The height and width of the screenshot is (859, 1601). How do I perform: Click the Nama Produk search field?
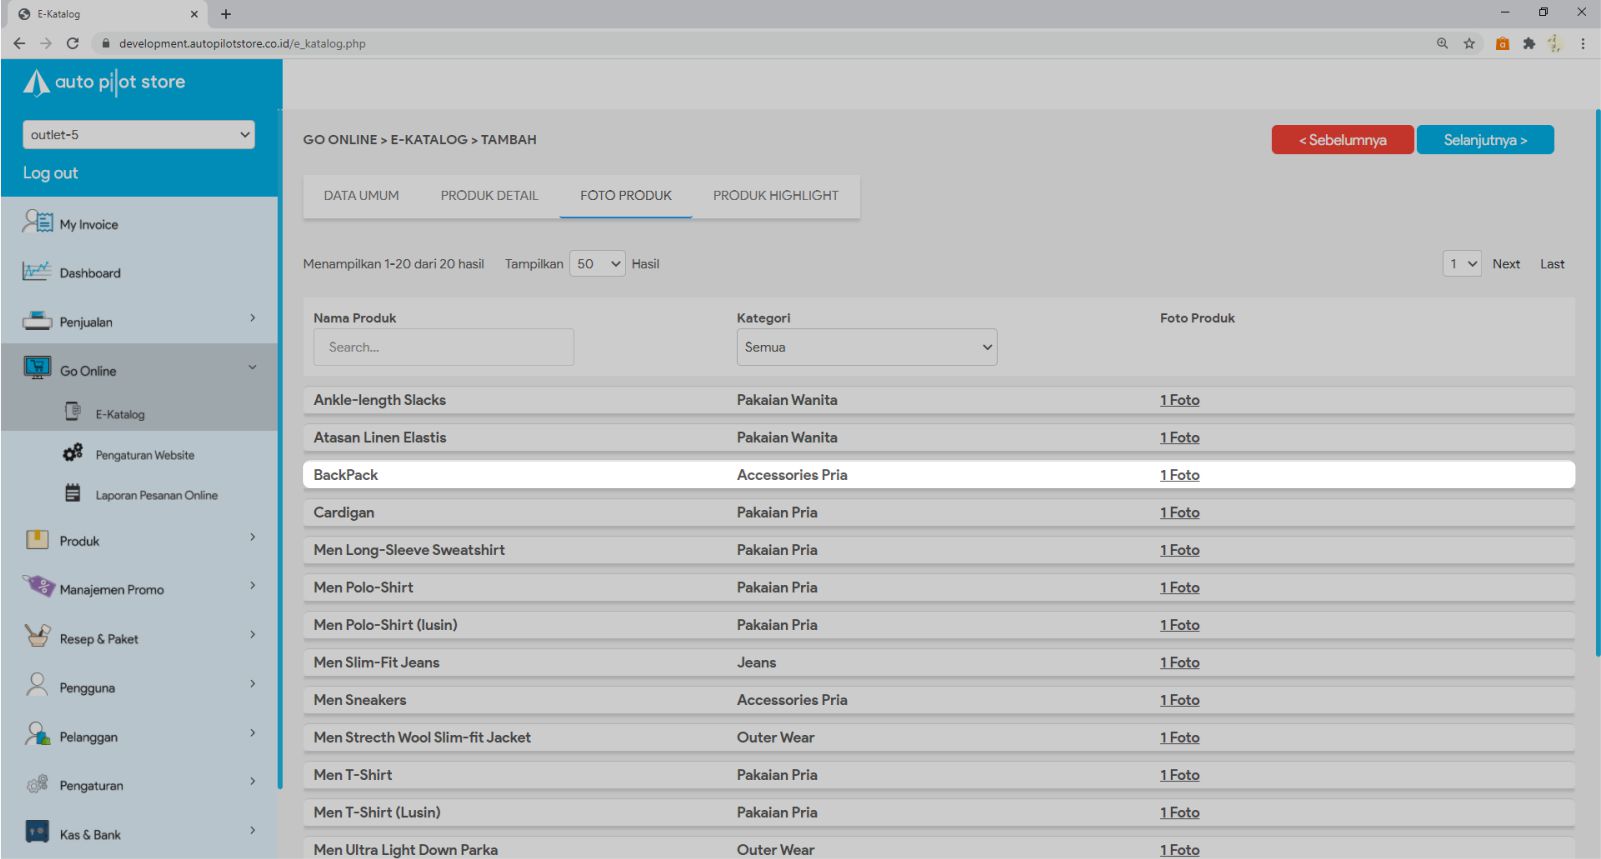[443, 347]
